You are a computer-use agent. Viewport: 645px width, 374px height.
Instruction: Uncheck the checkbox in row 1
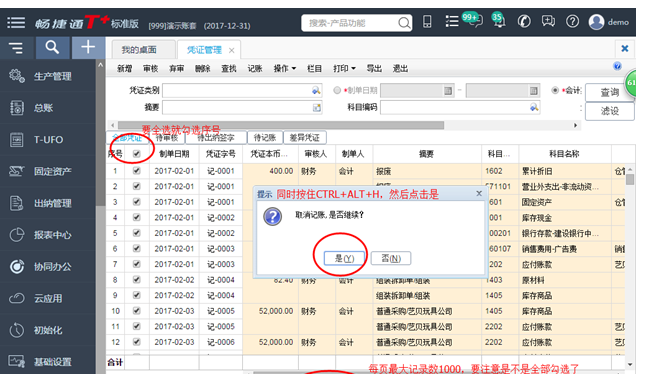(x=137, y=171)
